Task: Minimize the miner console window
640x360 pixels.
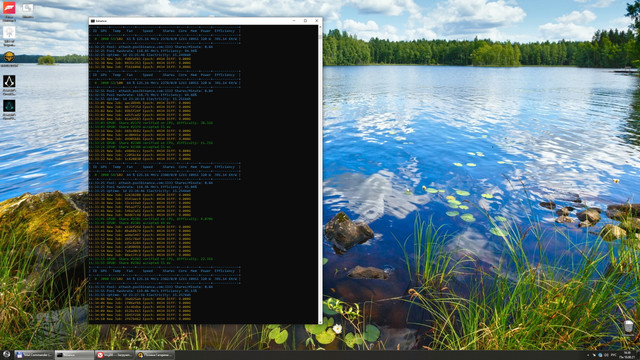Action: [294, 20]
